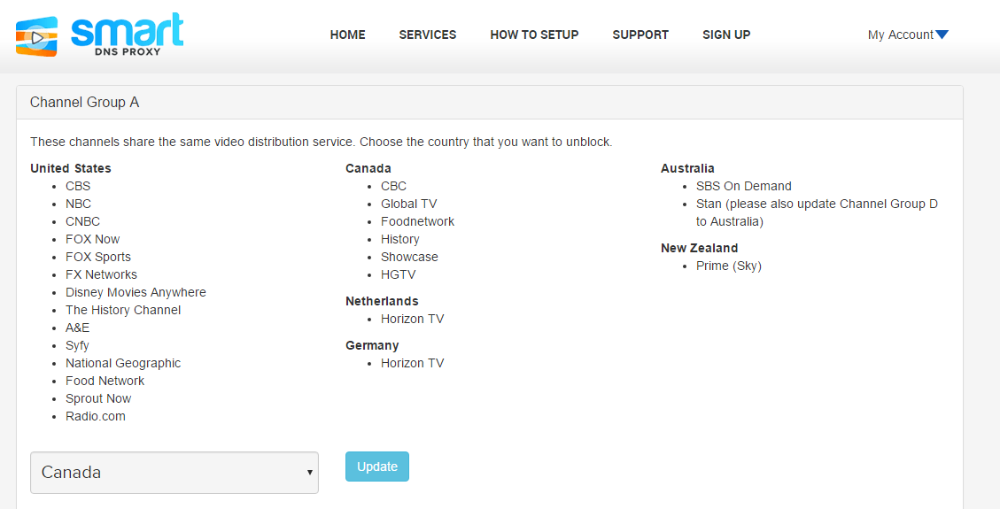Click the CBC entry

pos(393,186)
